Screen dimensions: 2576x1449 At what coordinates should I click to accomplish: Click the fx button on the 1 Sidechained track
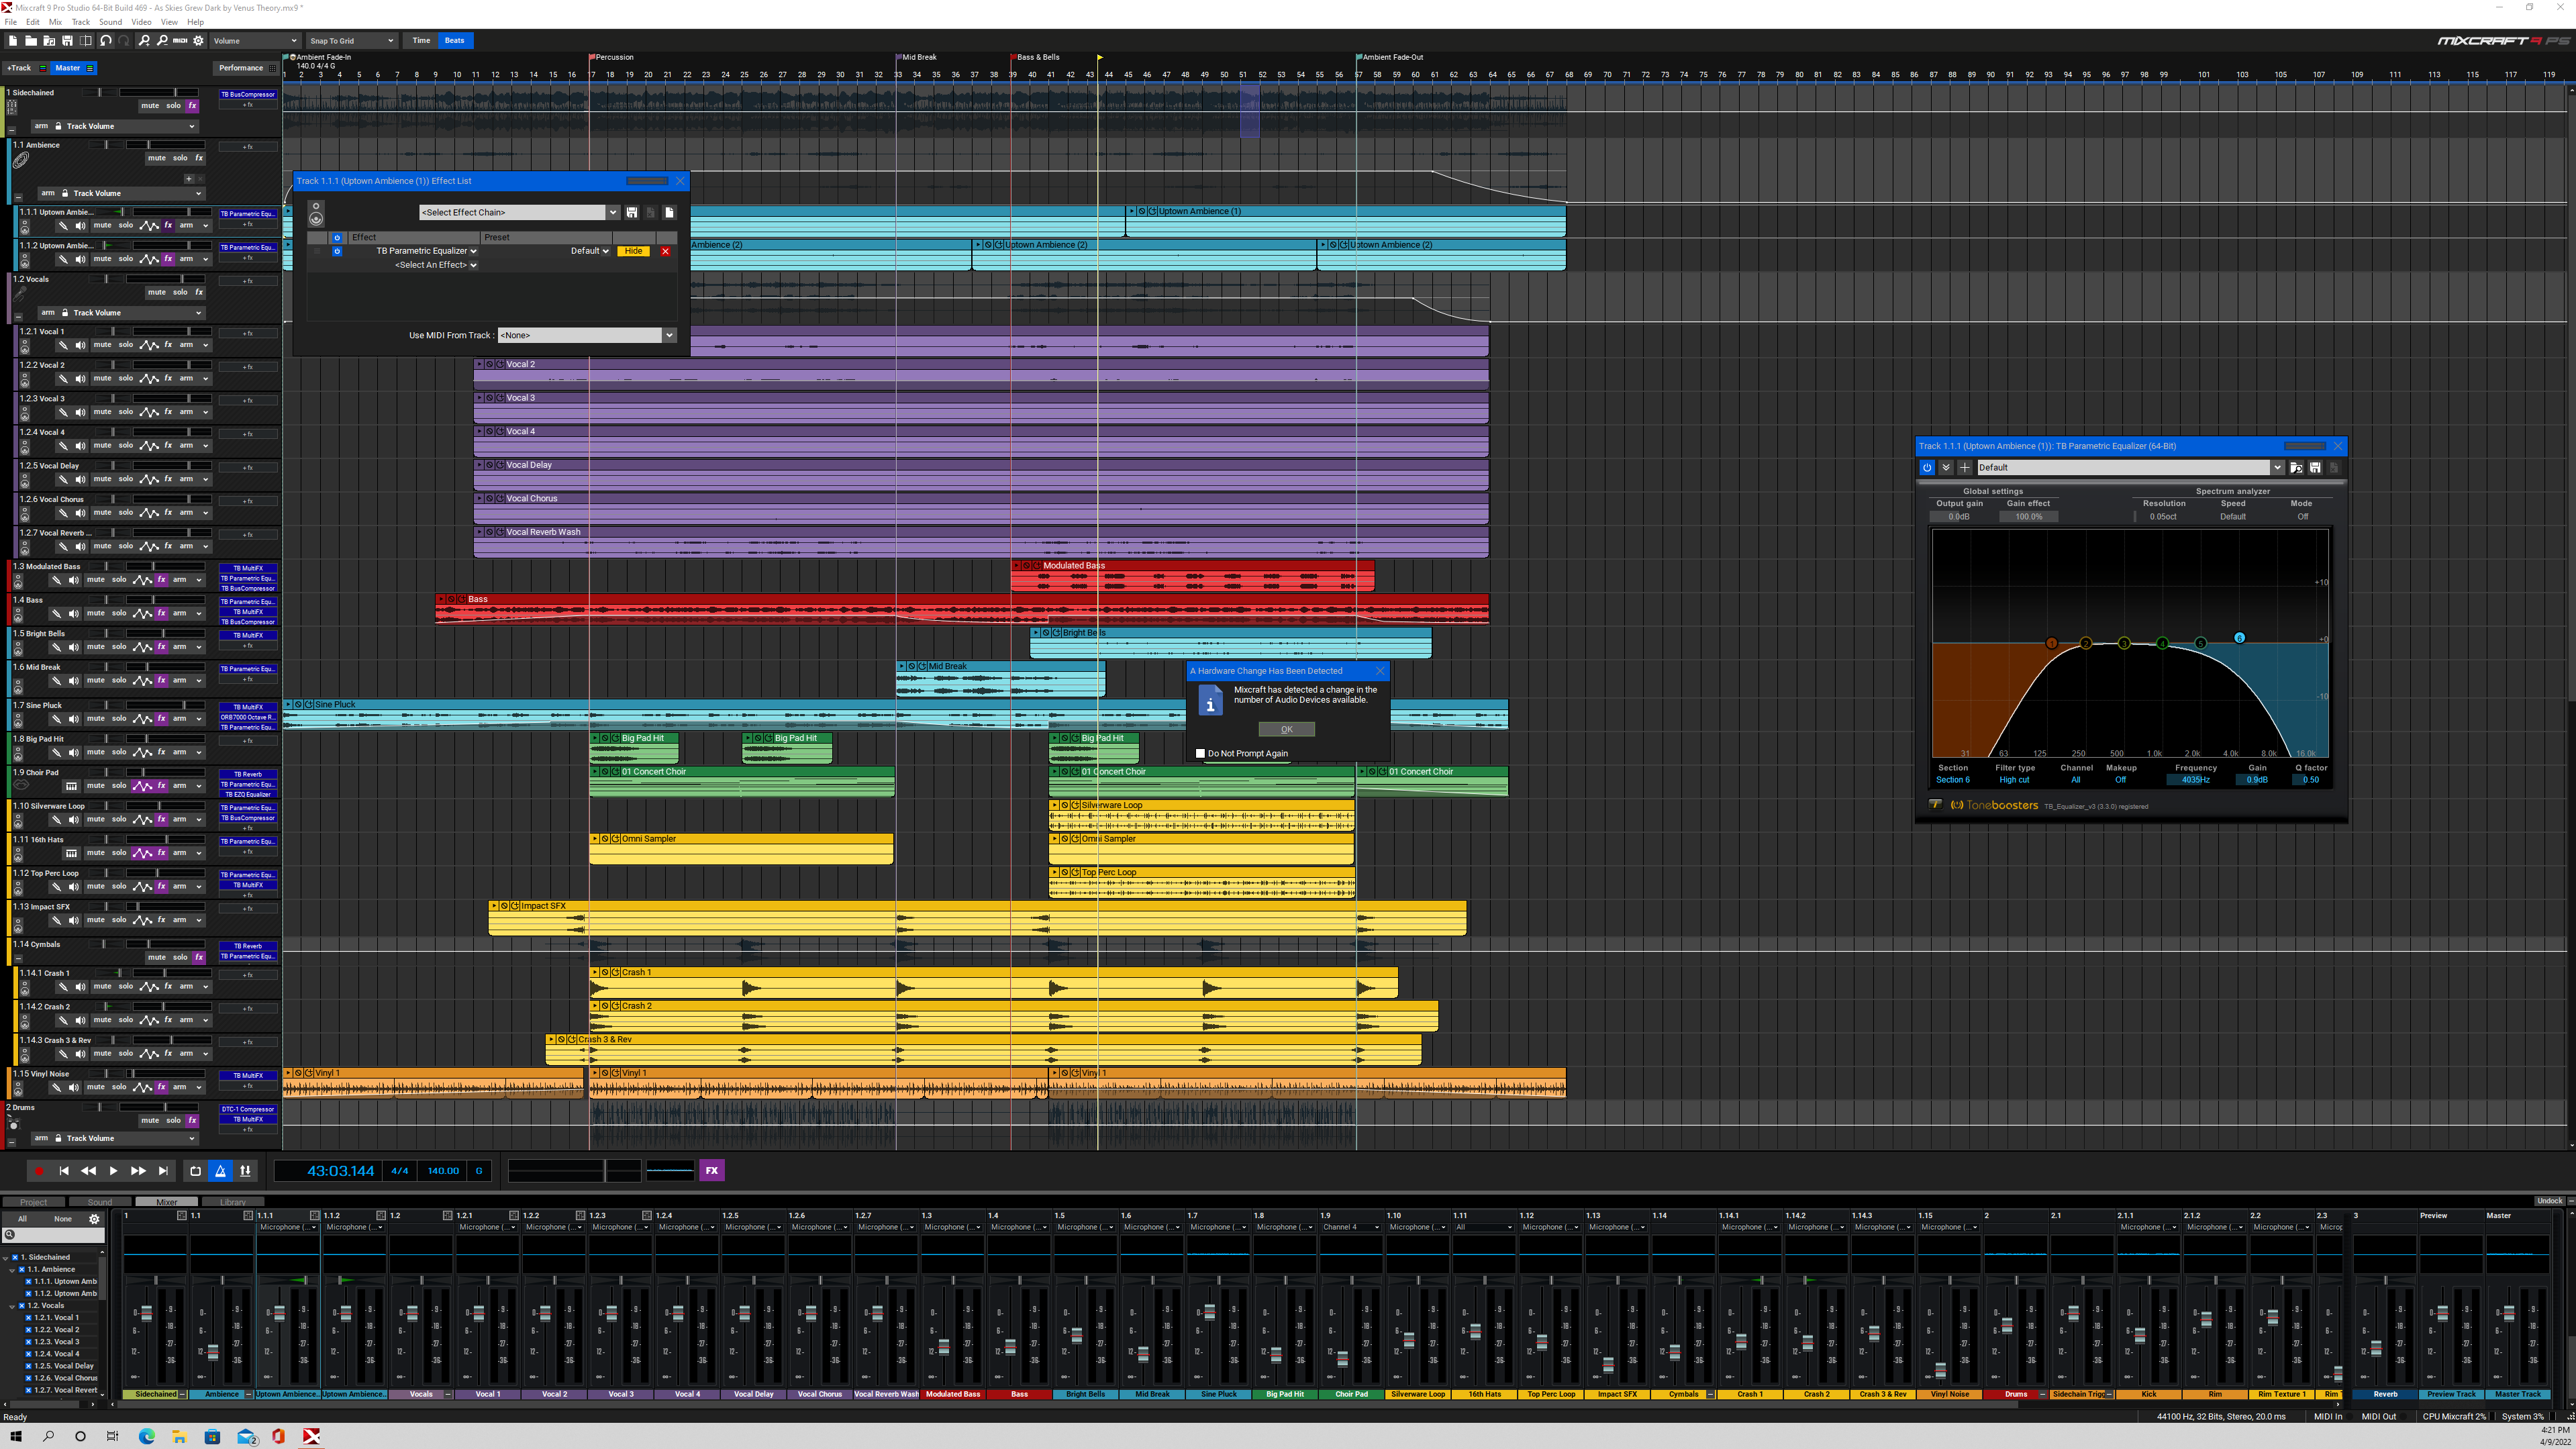click(x=193, y=105)
